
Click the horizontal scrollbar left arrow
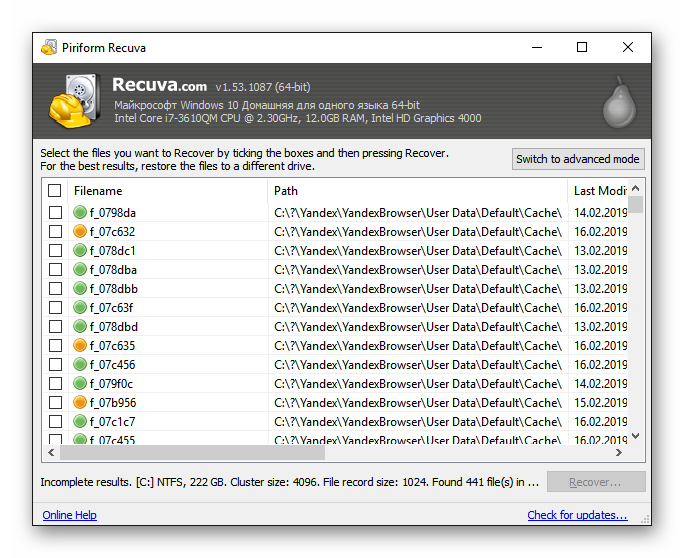pos(51,452)
